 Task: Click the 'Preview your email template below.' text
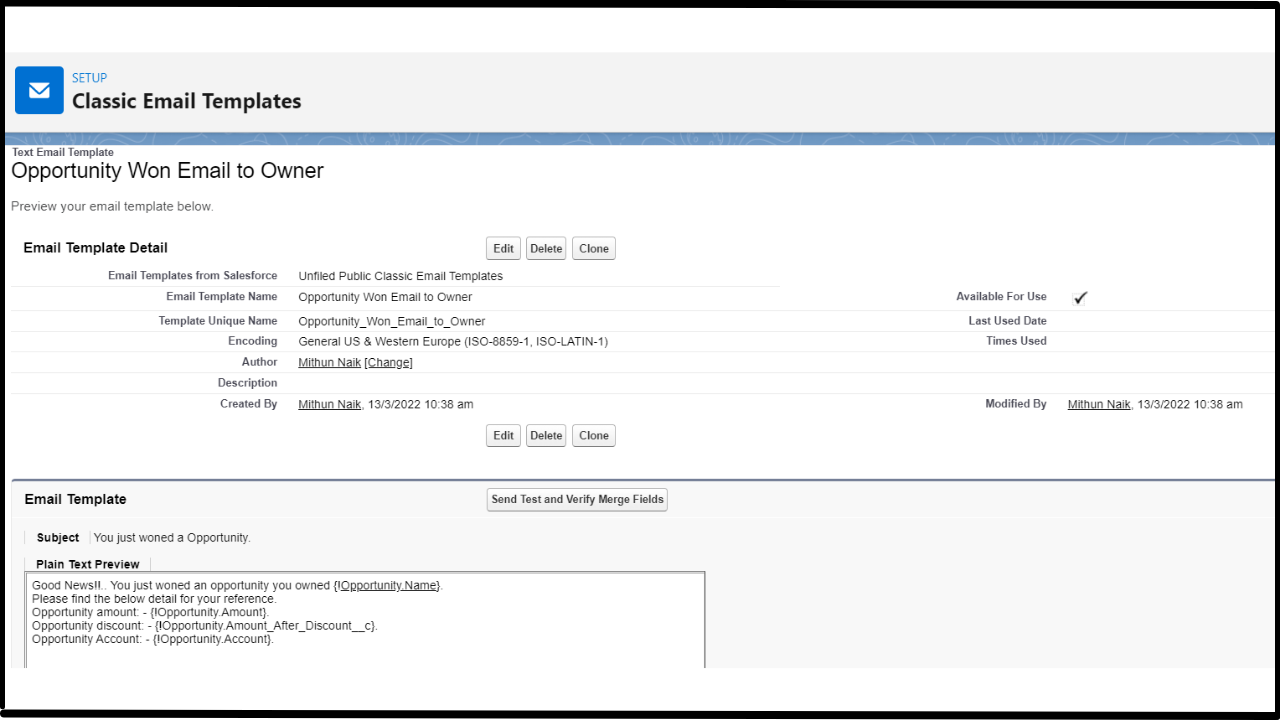tap(112, 207)
